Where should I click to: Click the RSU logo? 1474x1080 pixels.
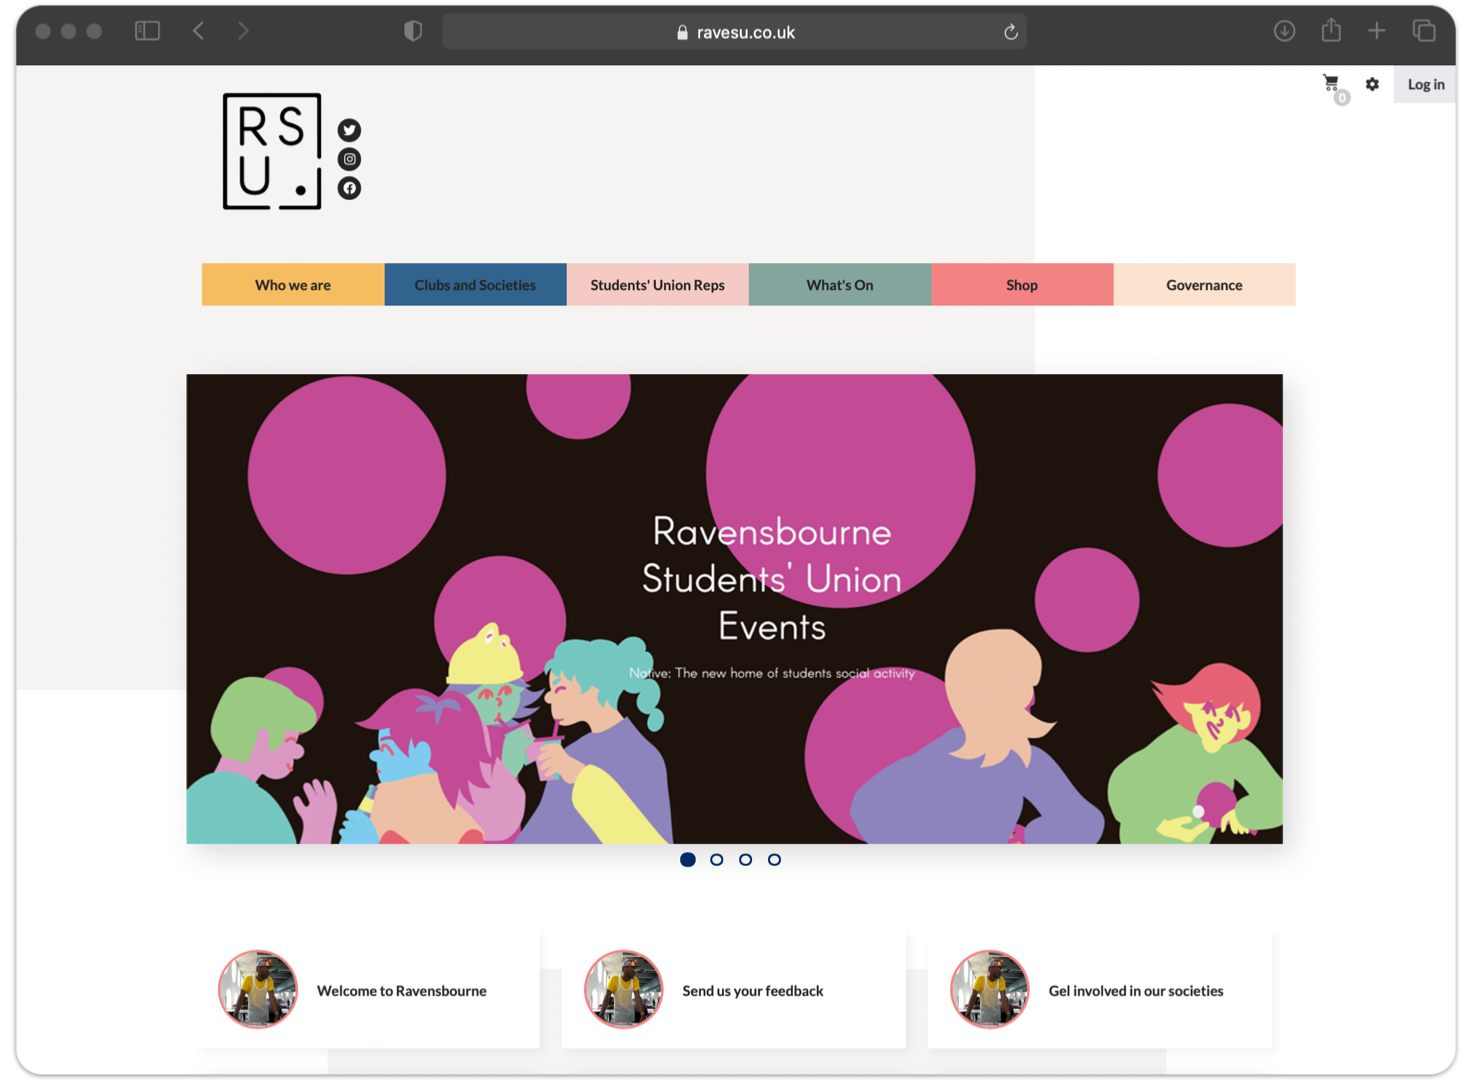point(272,151)
